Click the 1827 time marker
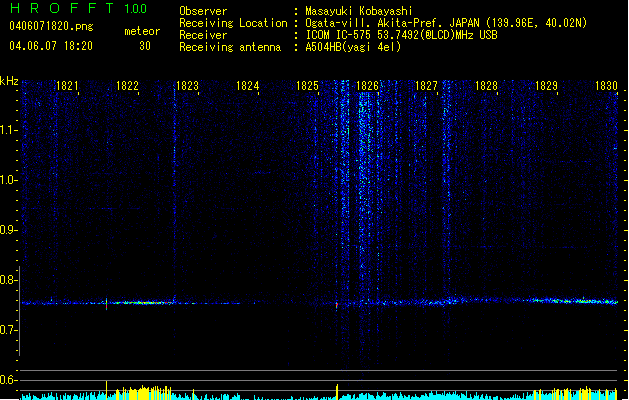Screen dimensions: 629x400 [x=426, y=86]
